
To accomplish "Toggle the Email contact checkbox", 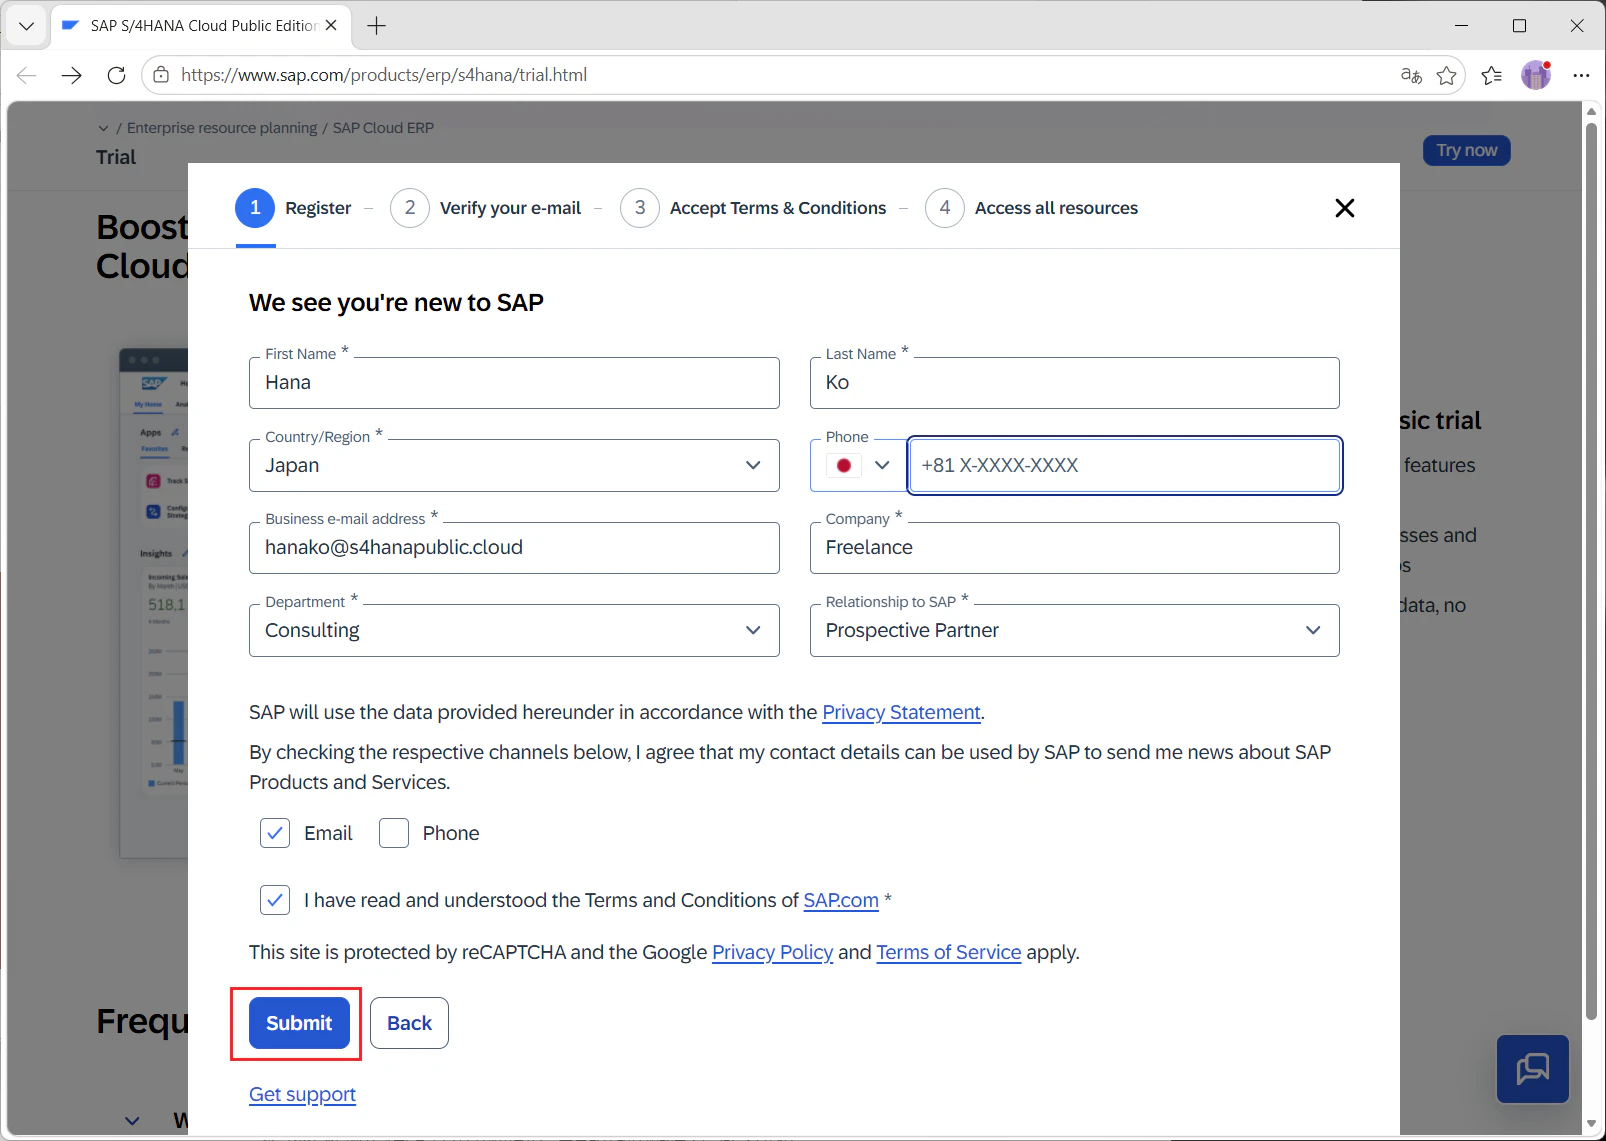I will point(275,833).
